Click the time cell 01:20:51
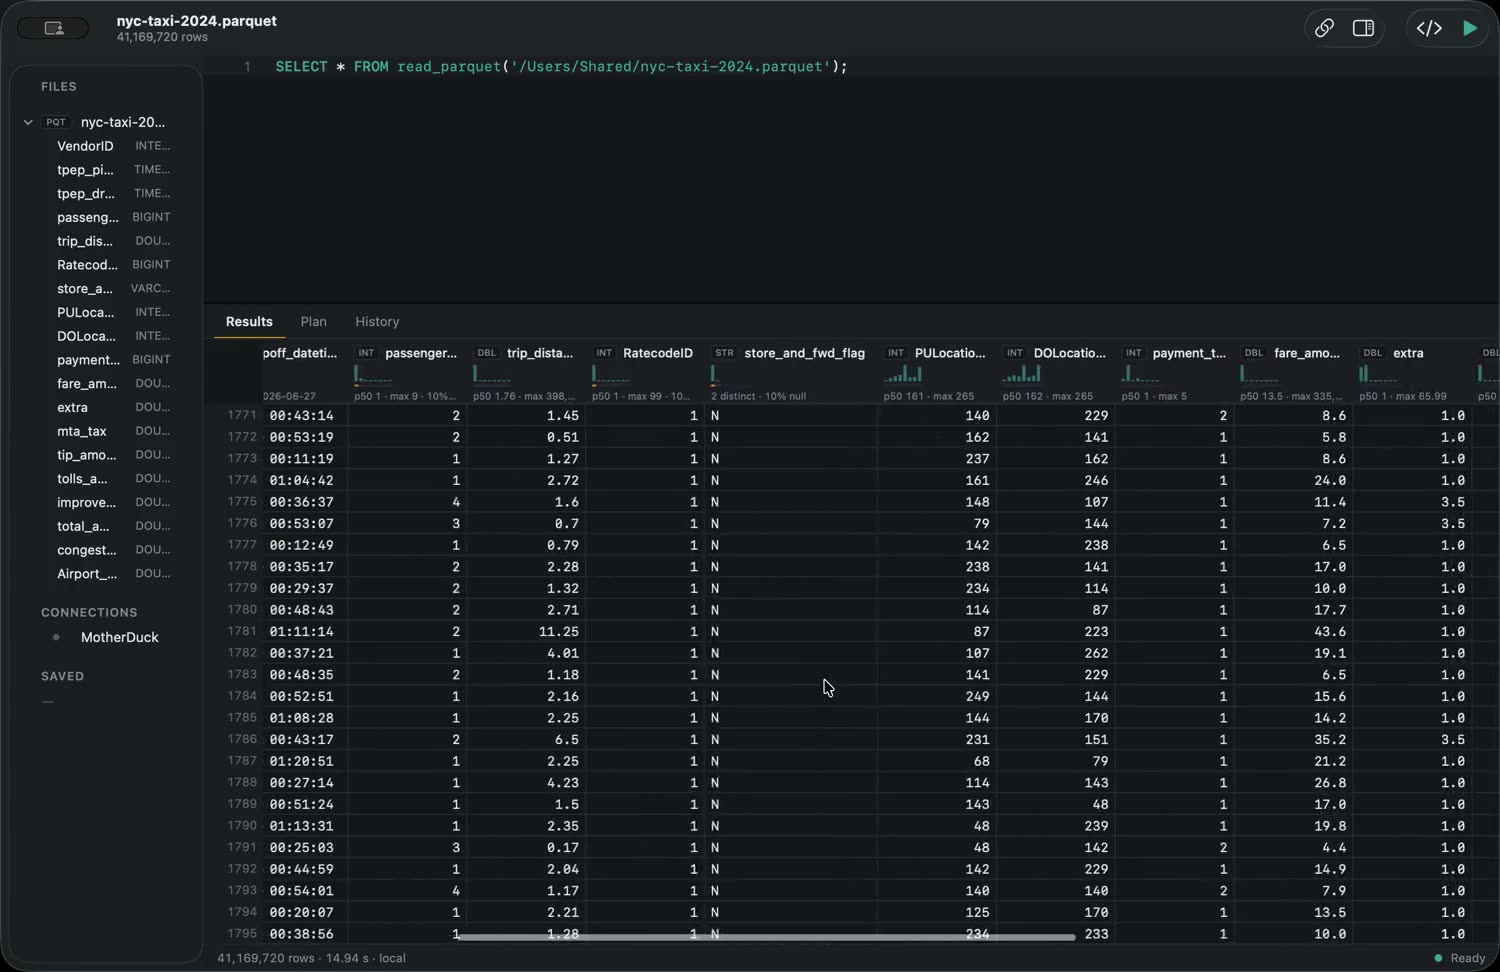 coord(301,762)
